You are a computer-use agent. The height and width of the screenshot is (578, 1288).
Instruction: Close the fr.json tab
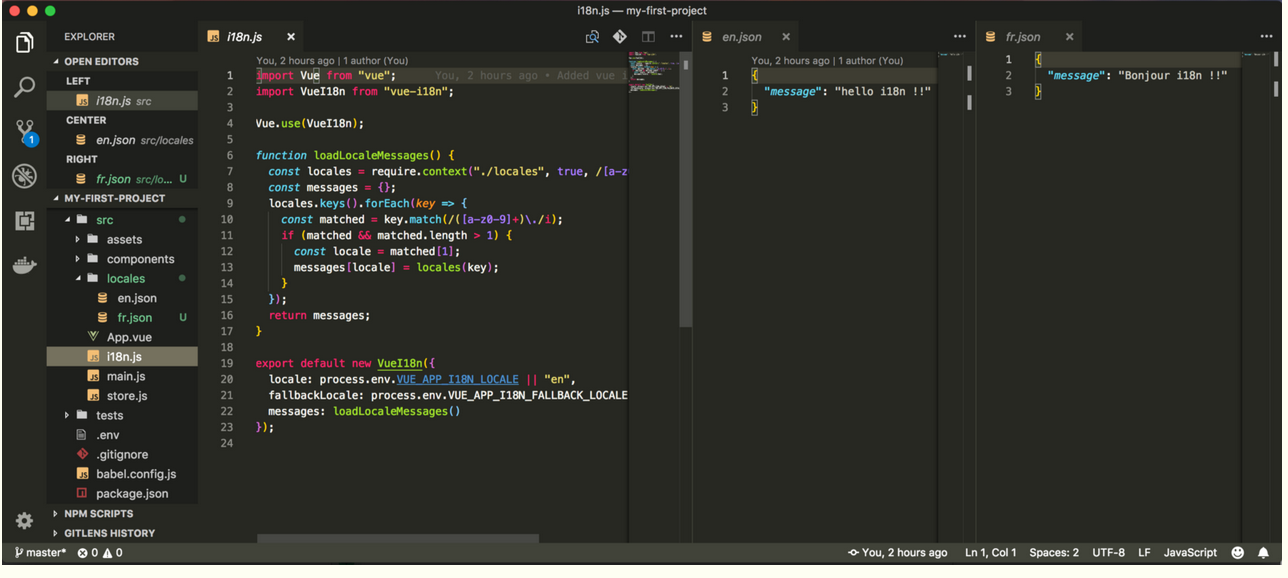(1069, 37)
